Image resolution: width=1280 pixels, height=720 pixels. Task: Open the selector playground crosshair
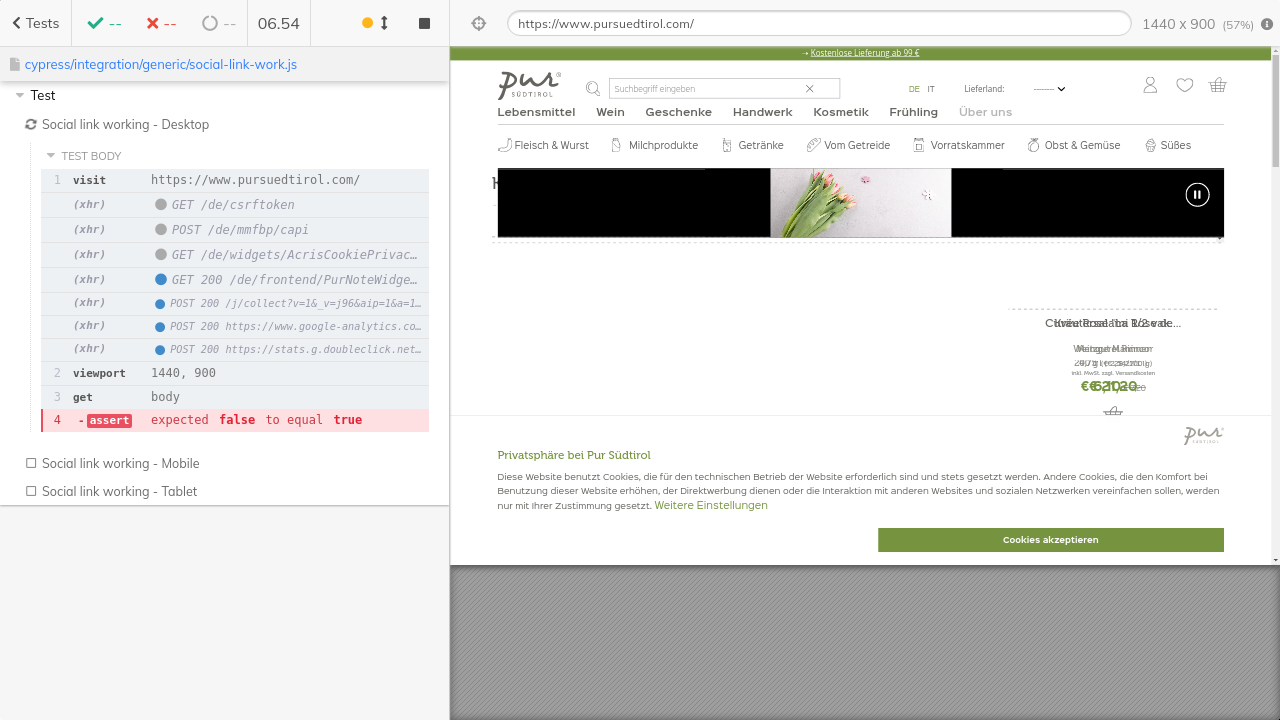[x=478, y=23]
